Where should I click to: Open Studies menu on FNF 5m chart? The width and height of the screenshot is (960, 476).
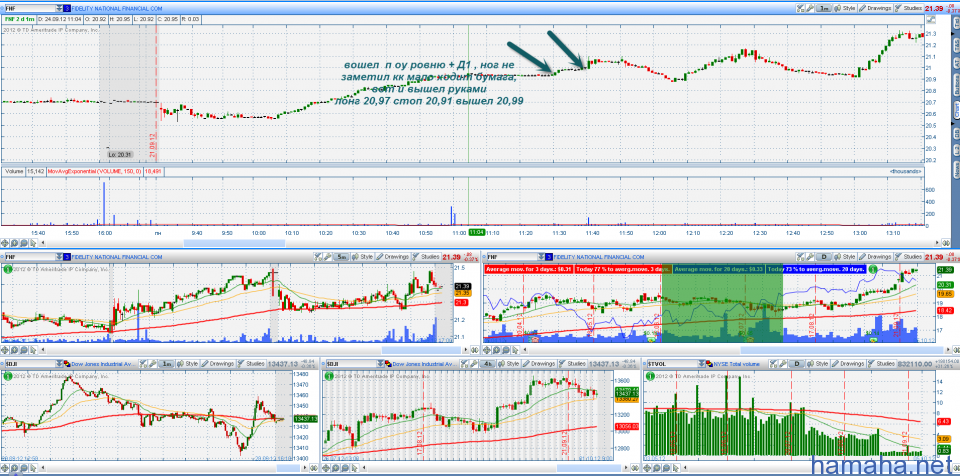pyautogui.click(x=426, y=257)
